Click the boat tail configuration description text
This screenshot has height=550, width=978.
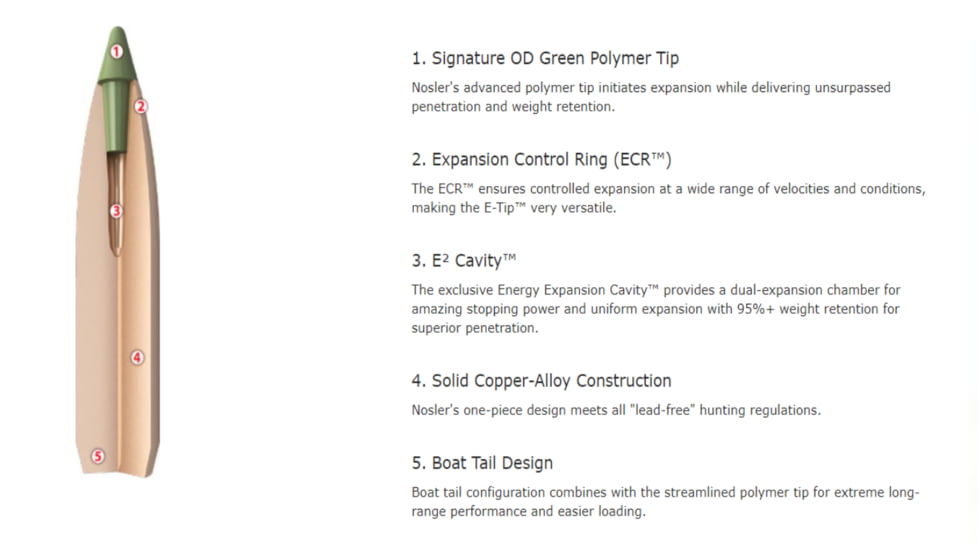point(664,502)
